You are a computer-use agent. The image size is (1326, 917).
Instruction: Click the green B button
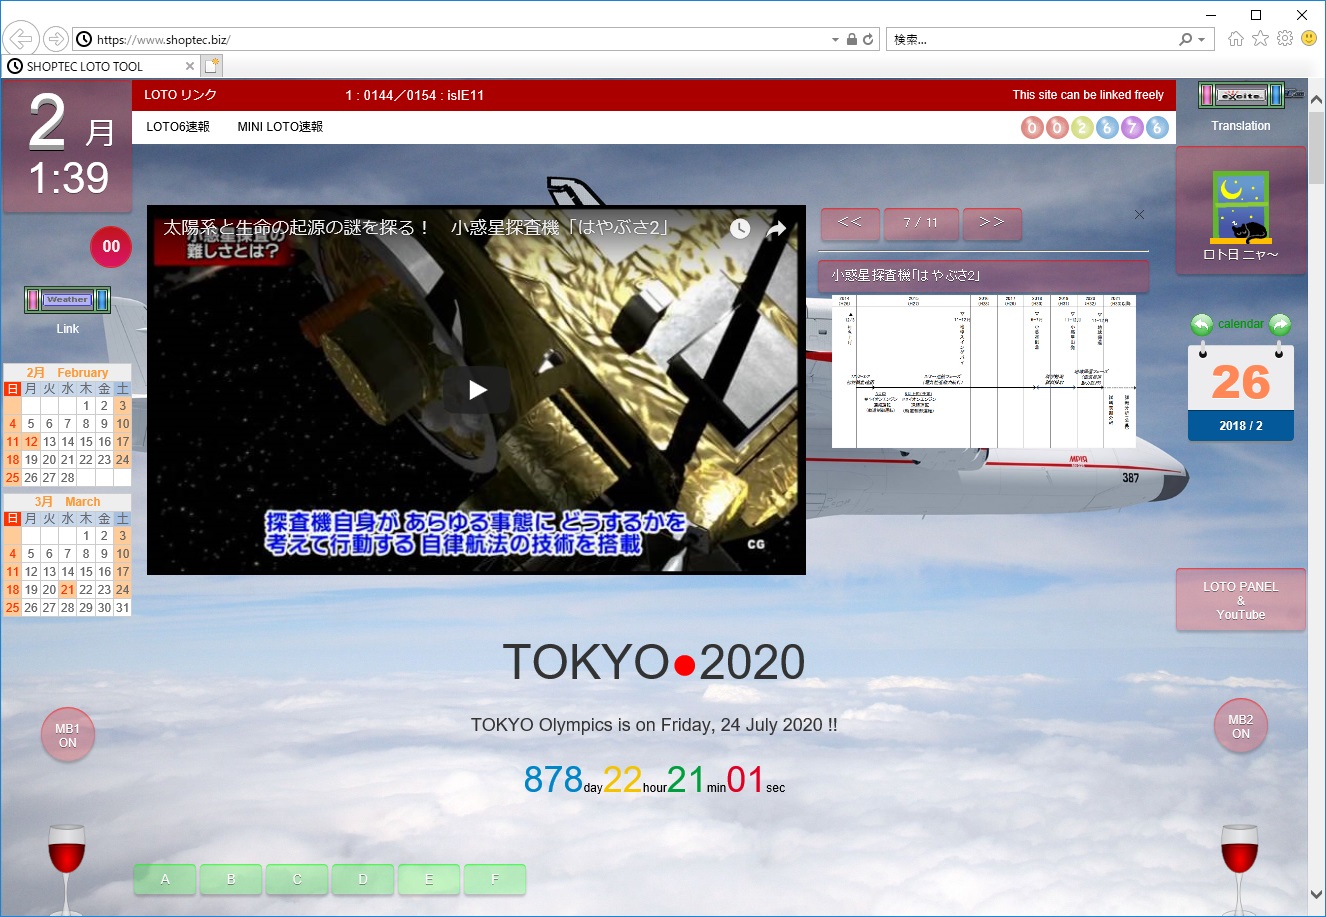coord(231,879)
